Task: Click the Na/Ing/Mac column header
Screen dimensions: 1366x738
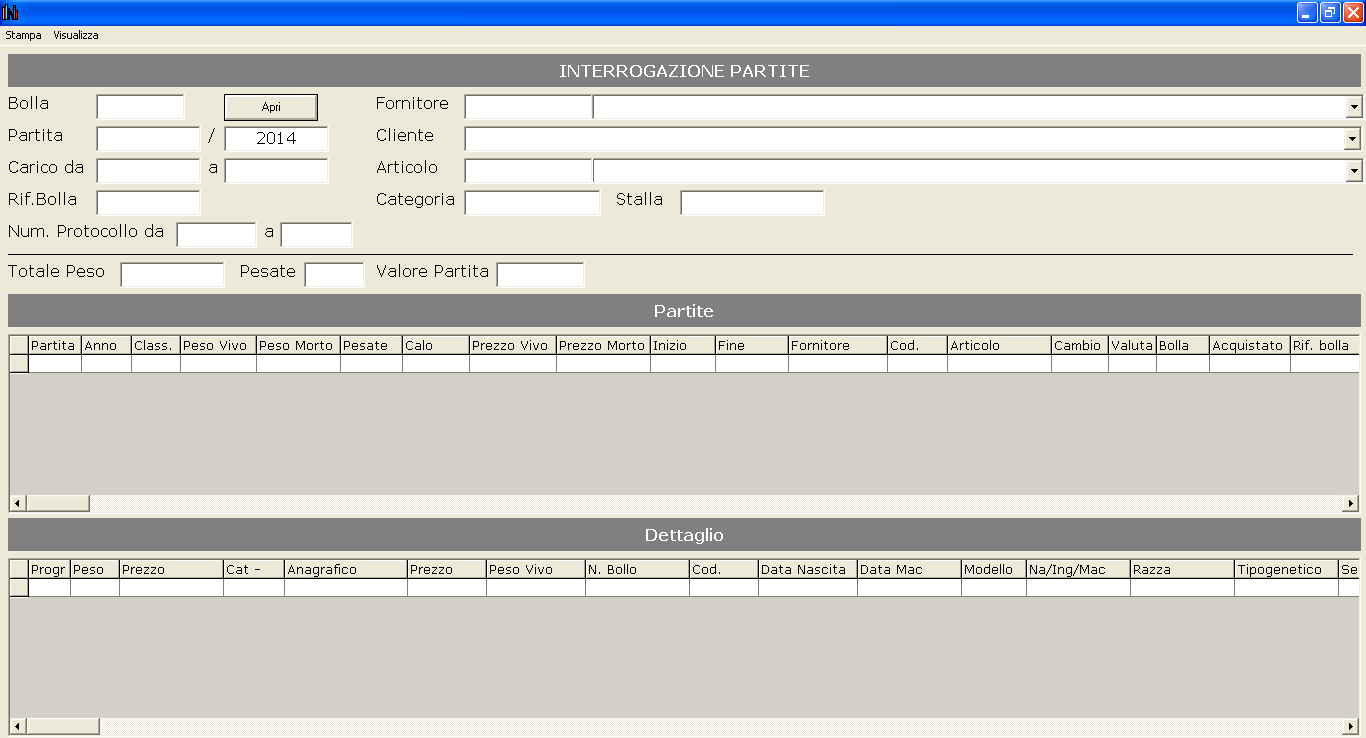Action: pyautogui.click(x=1078, y=569)
